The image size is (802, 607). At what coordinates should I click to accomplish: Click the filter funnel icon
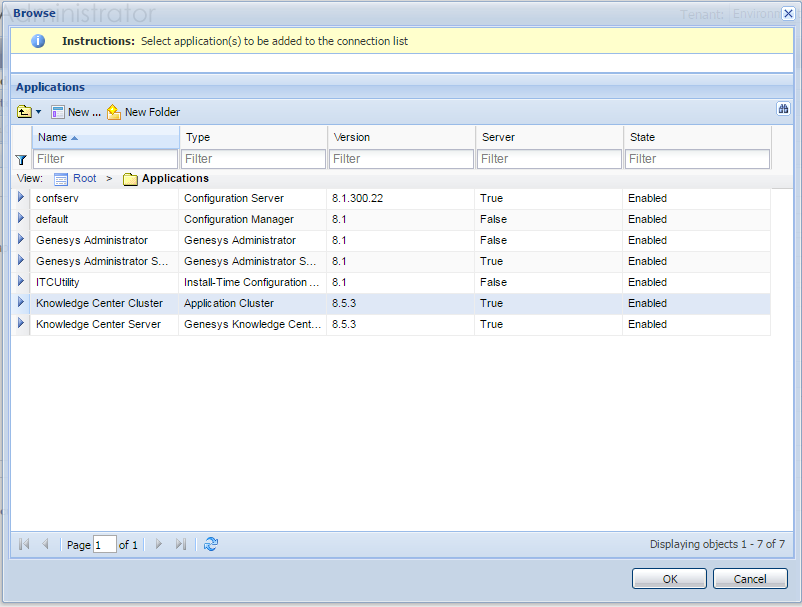tap(21, 160)
